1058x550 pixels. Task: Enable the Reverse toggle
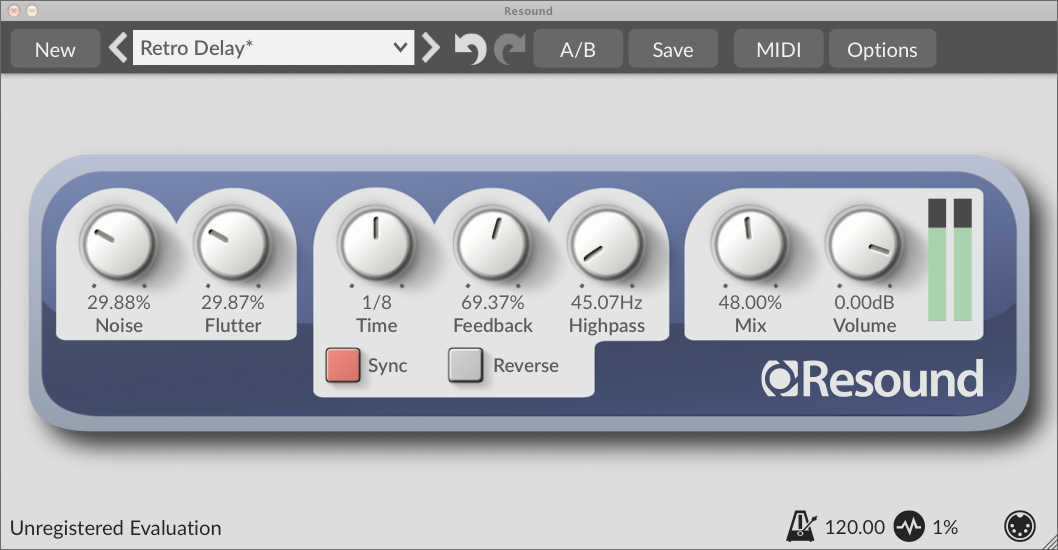(466, 365)
